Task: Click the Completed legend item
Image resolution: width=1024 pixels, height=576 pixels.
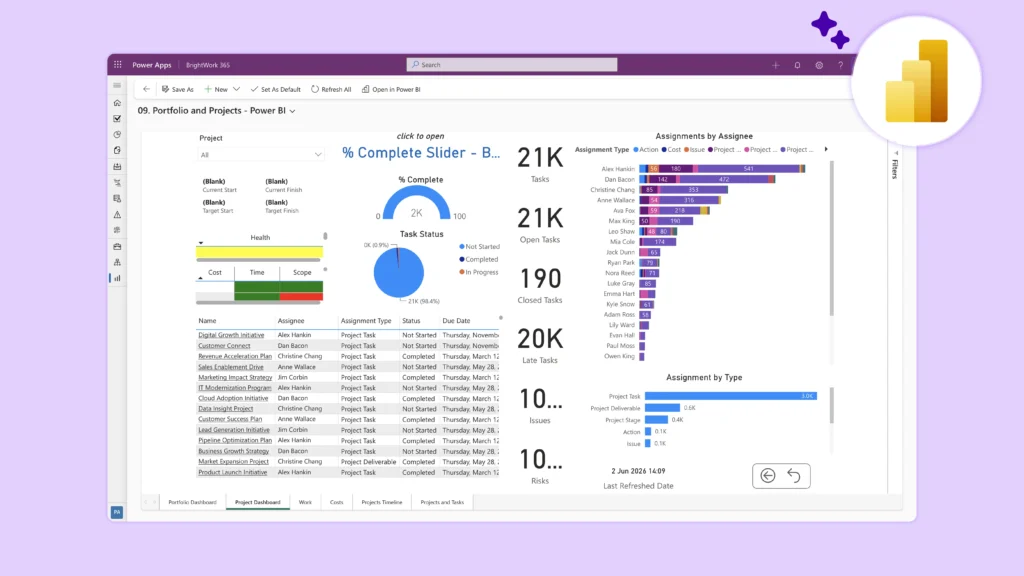Action: [x=479, y=259]
